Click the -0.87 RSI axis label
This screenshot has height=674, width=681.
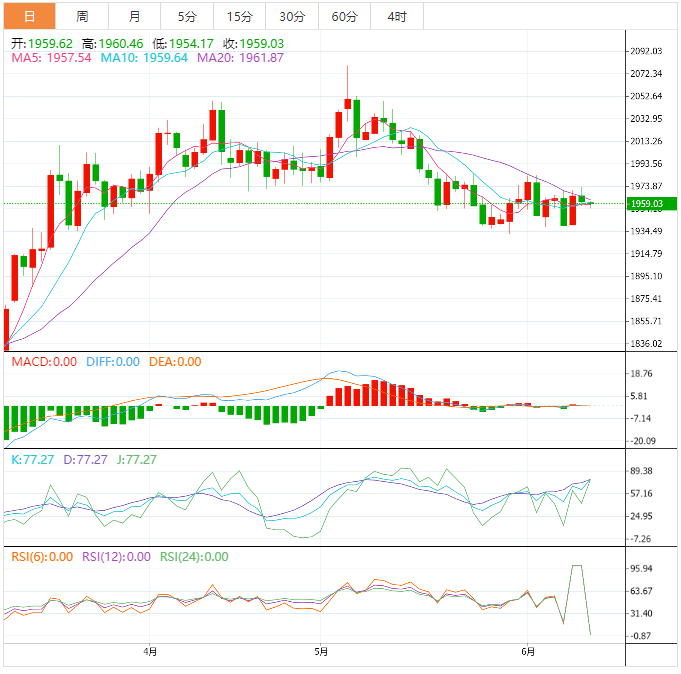[641, 636]
